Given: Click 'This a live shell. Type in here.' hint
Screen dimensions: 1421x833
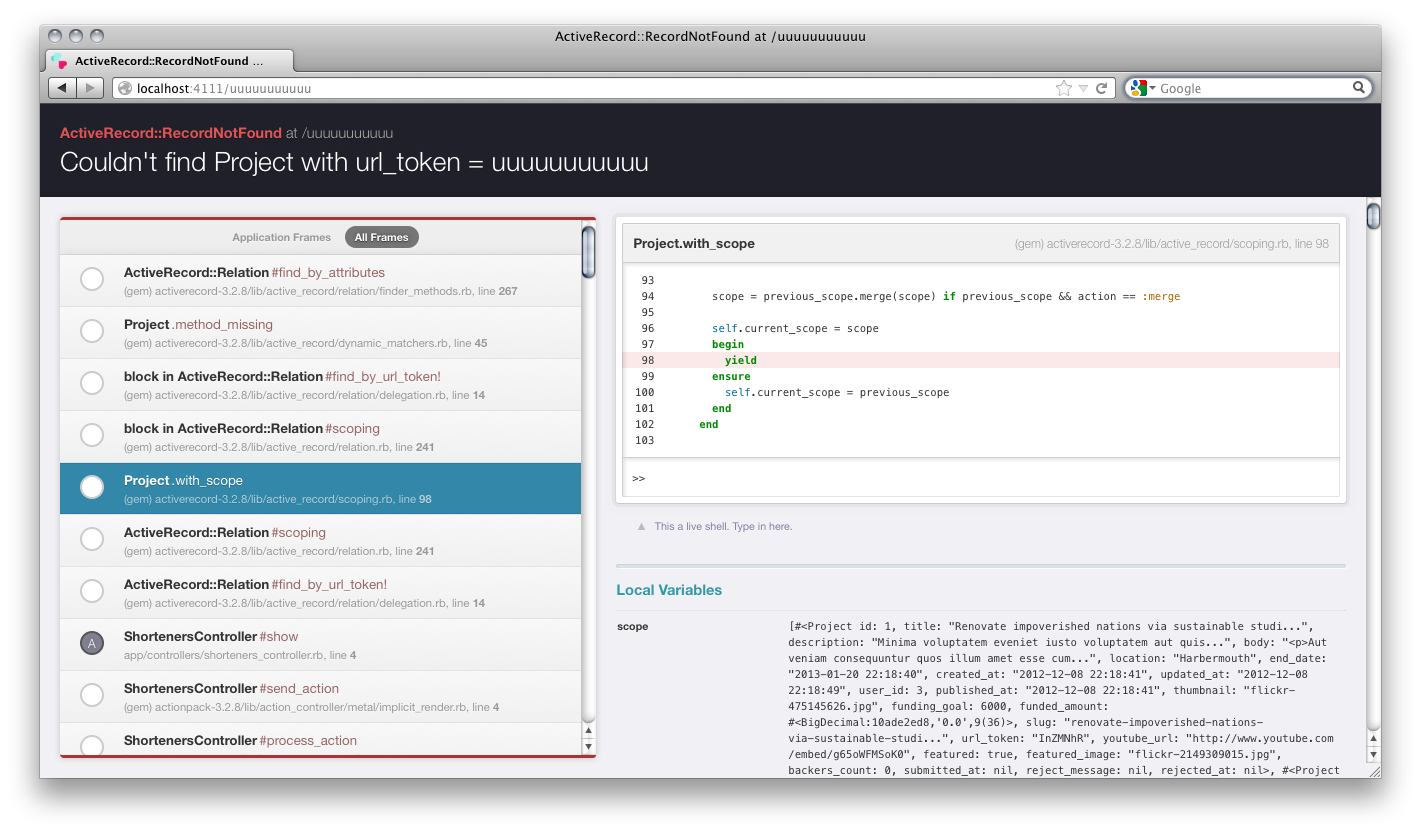Looking at the screenshot, I should (723, 526).
